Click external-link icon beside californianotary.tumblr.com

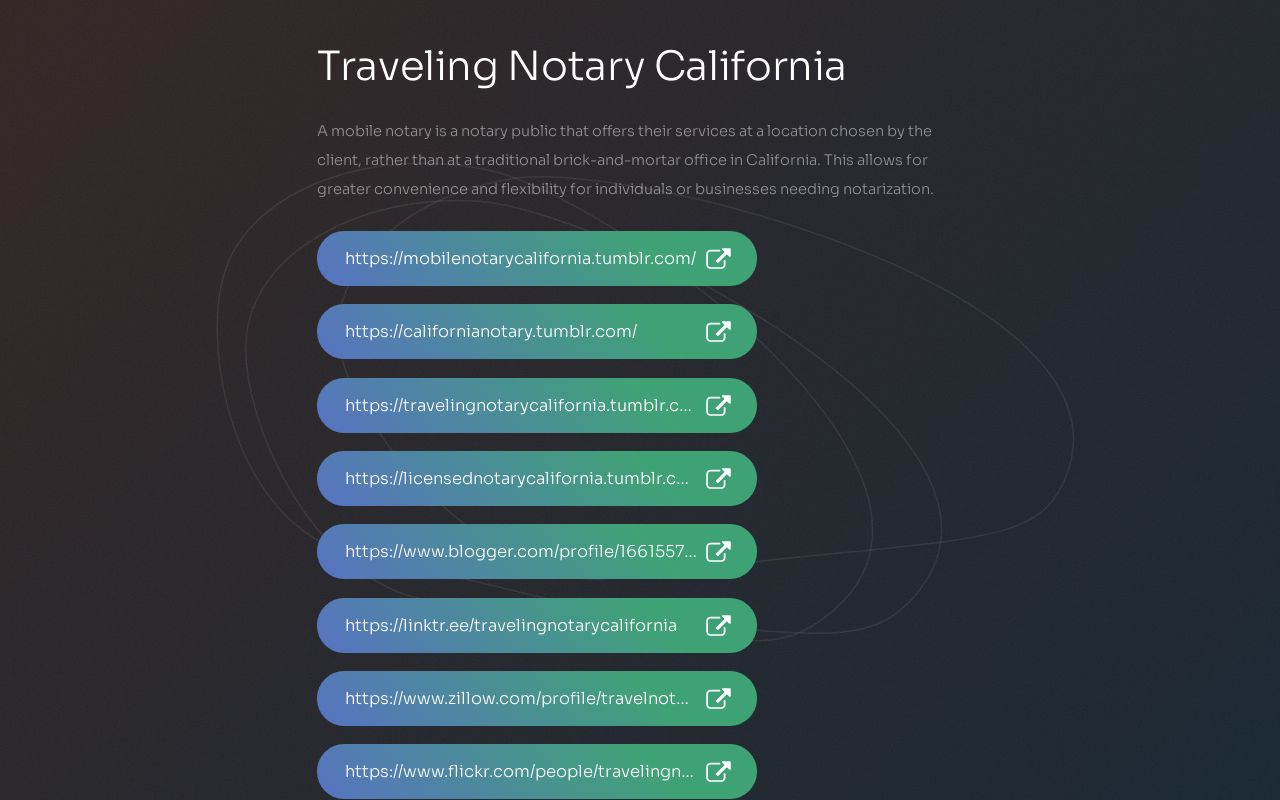pyautogui.click(x=718, y=332)
